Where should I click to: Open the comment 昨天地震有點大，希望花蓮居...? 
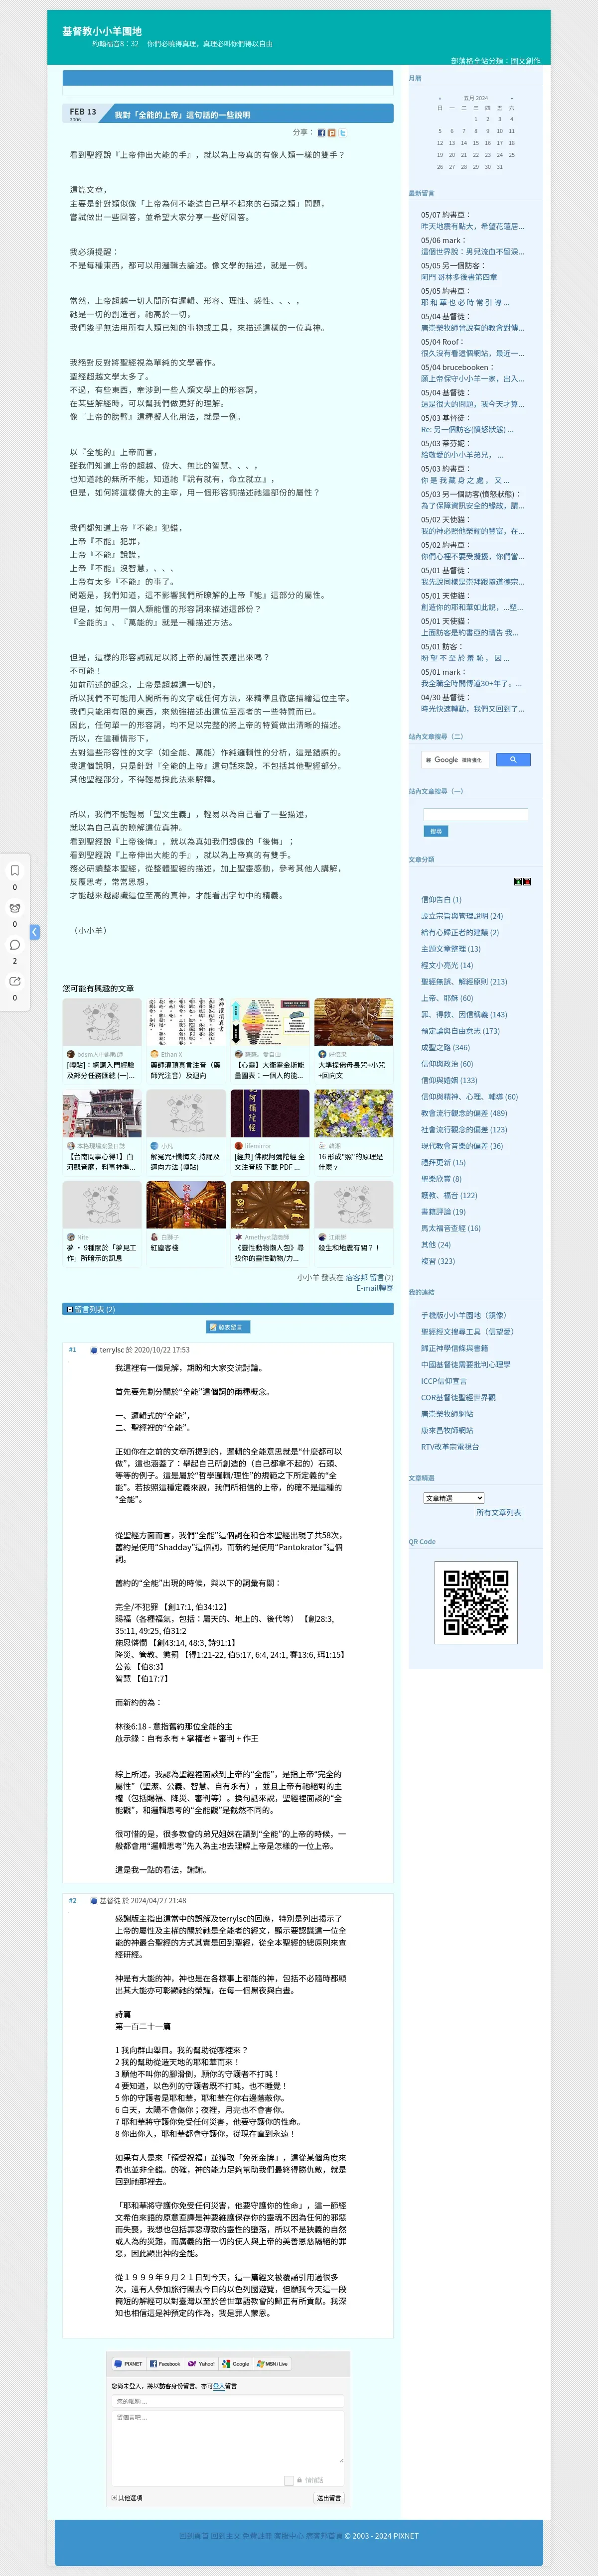(471, 227)
